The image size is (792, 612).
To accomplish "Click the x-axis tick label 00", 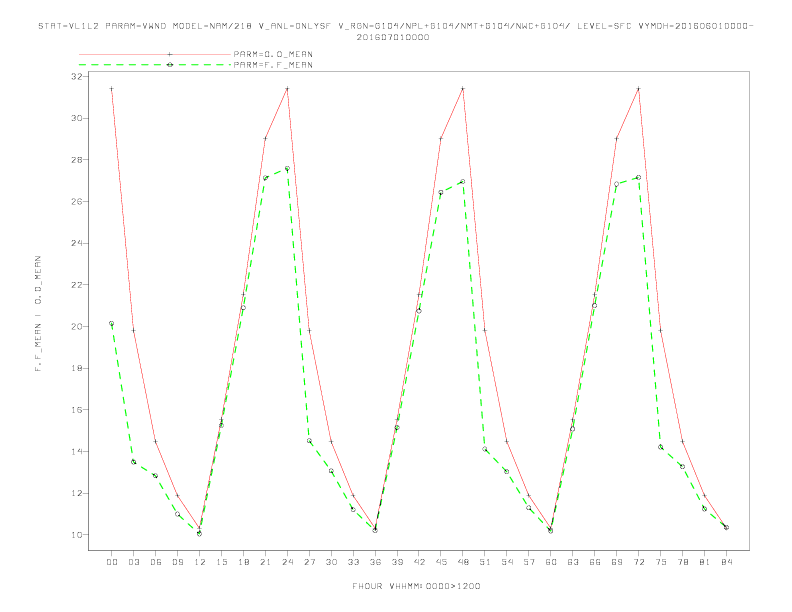I will (112, 562).
